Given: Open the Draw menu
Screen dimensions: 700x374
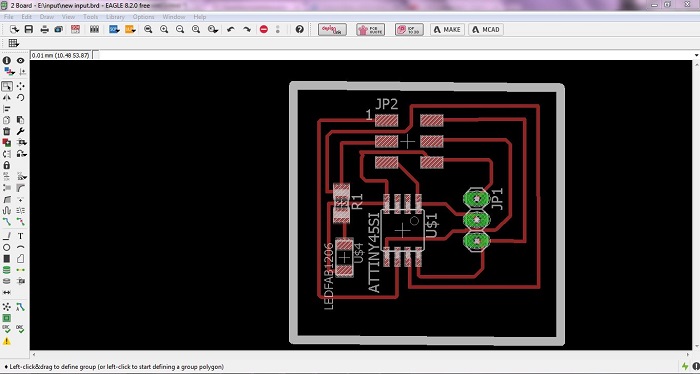Looking at the screenshot, I should 47,17.
